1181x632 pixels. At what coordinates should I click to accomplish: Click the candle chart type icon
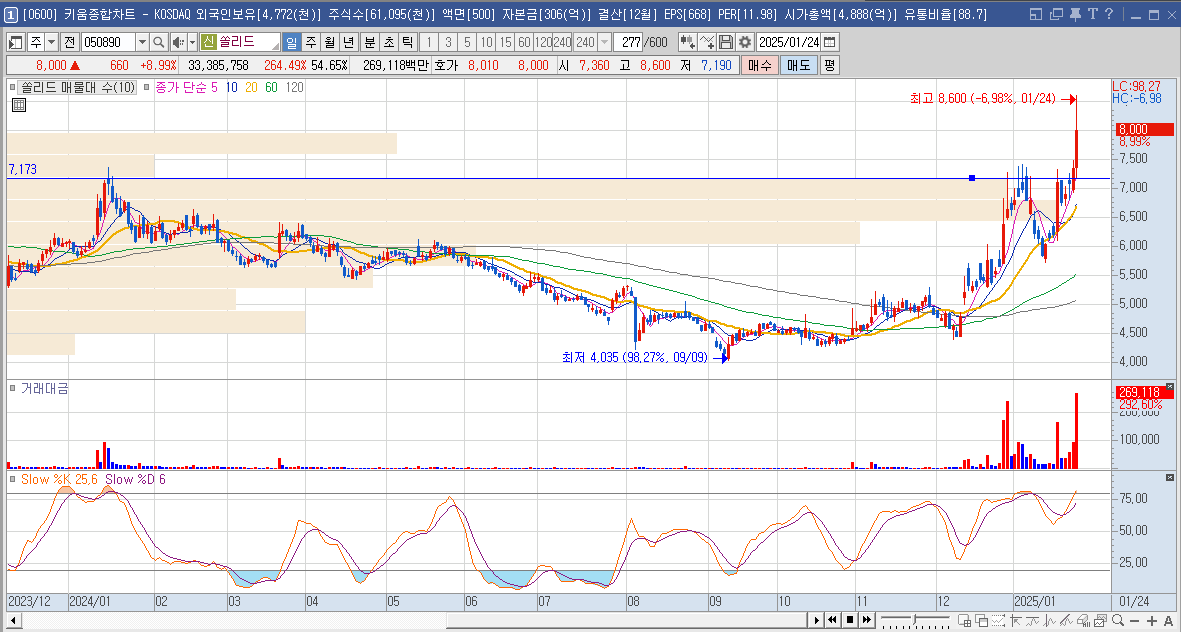(687, 42)
